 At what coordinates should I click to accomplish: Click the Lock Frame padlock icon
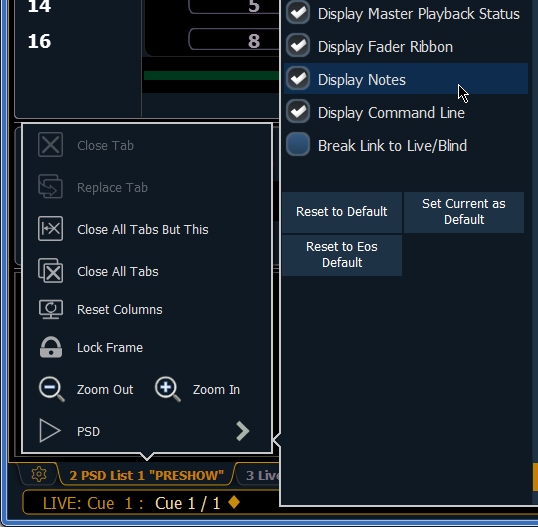pos(51,347)
